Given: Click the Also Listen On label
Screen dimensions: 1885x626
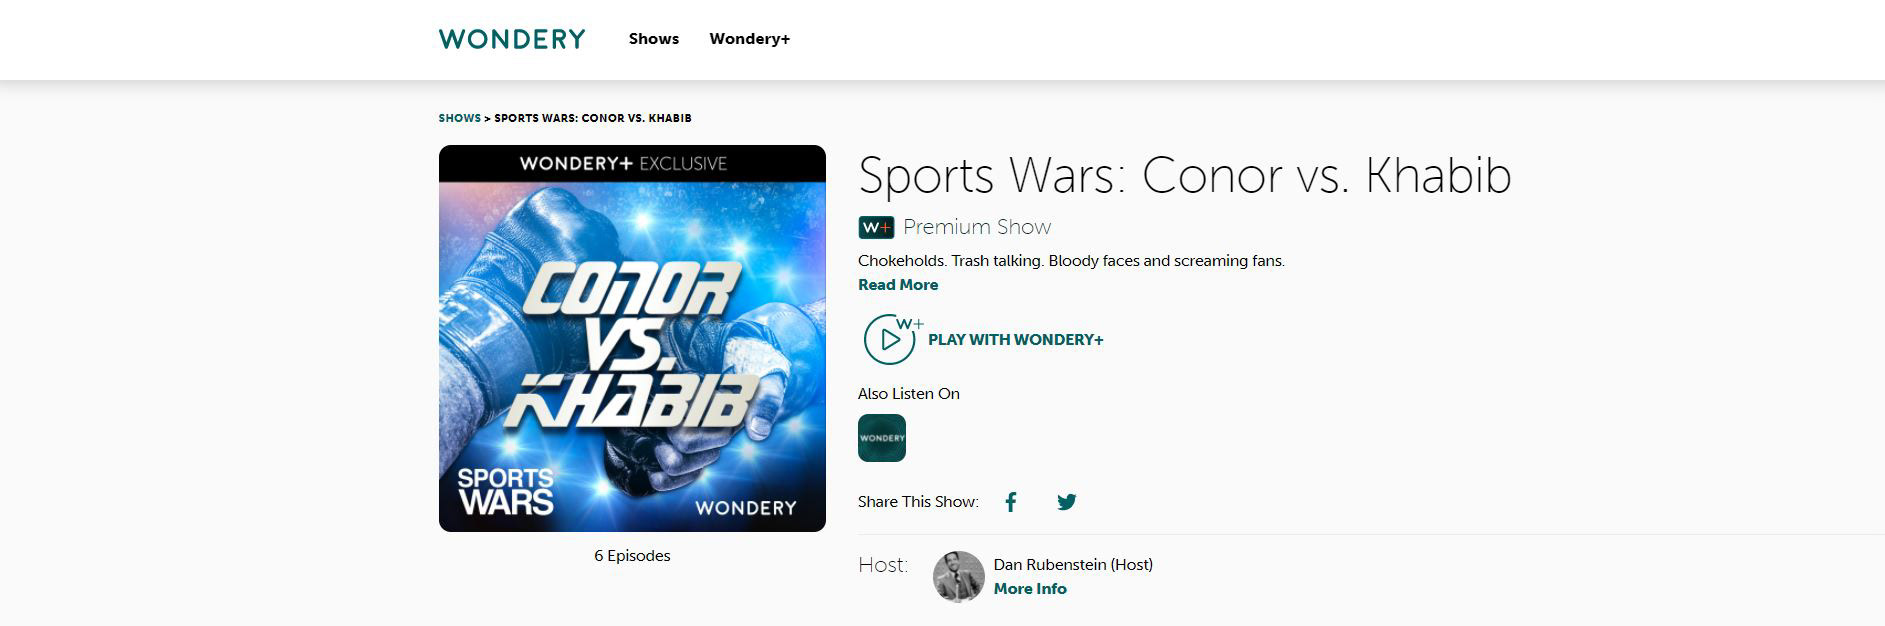Looking at the screenshot, I should (x=909, y=394).
